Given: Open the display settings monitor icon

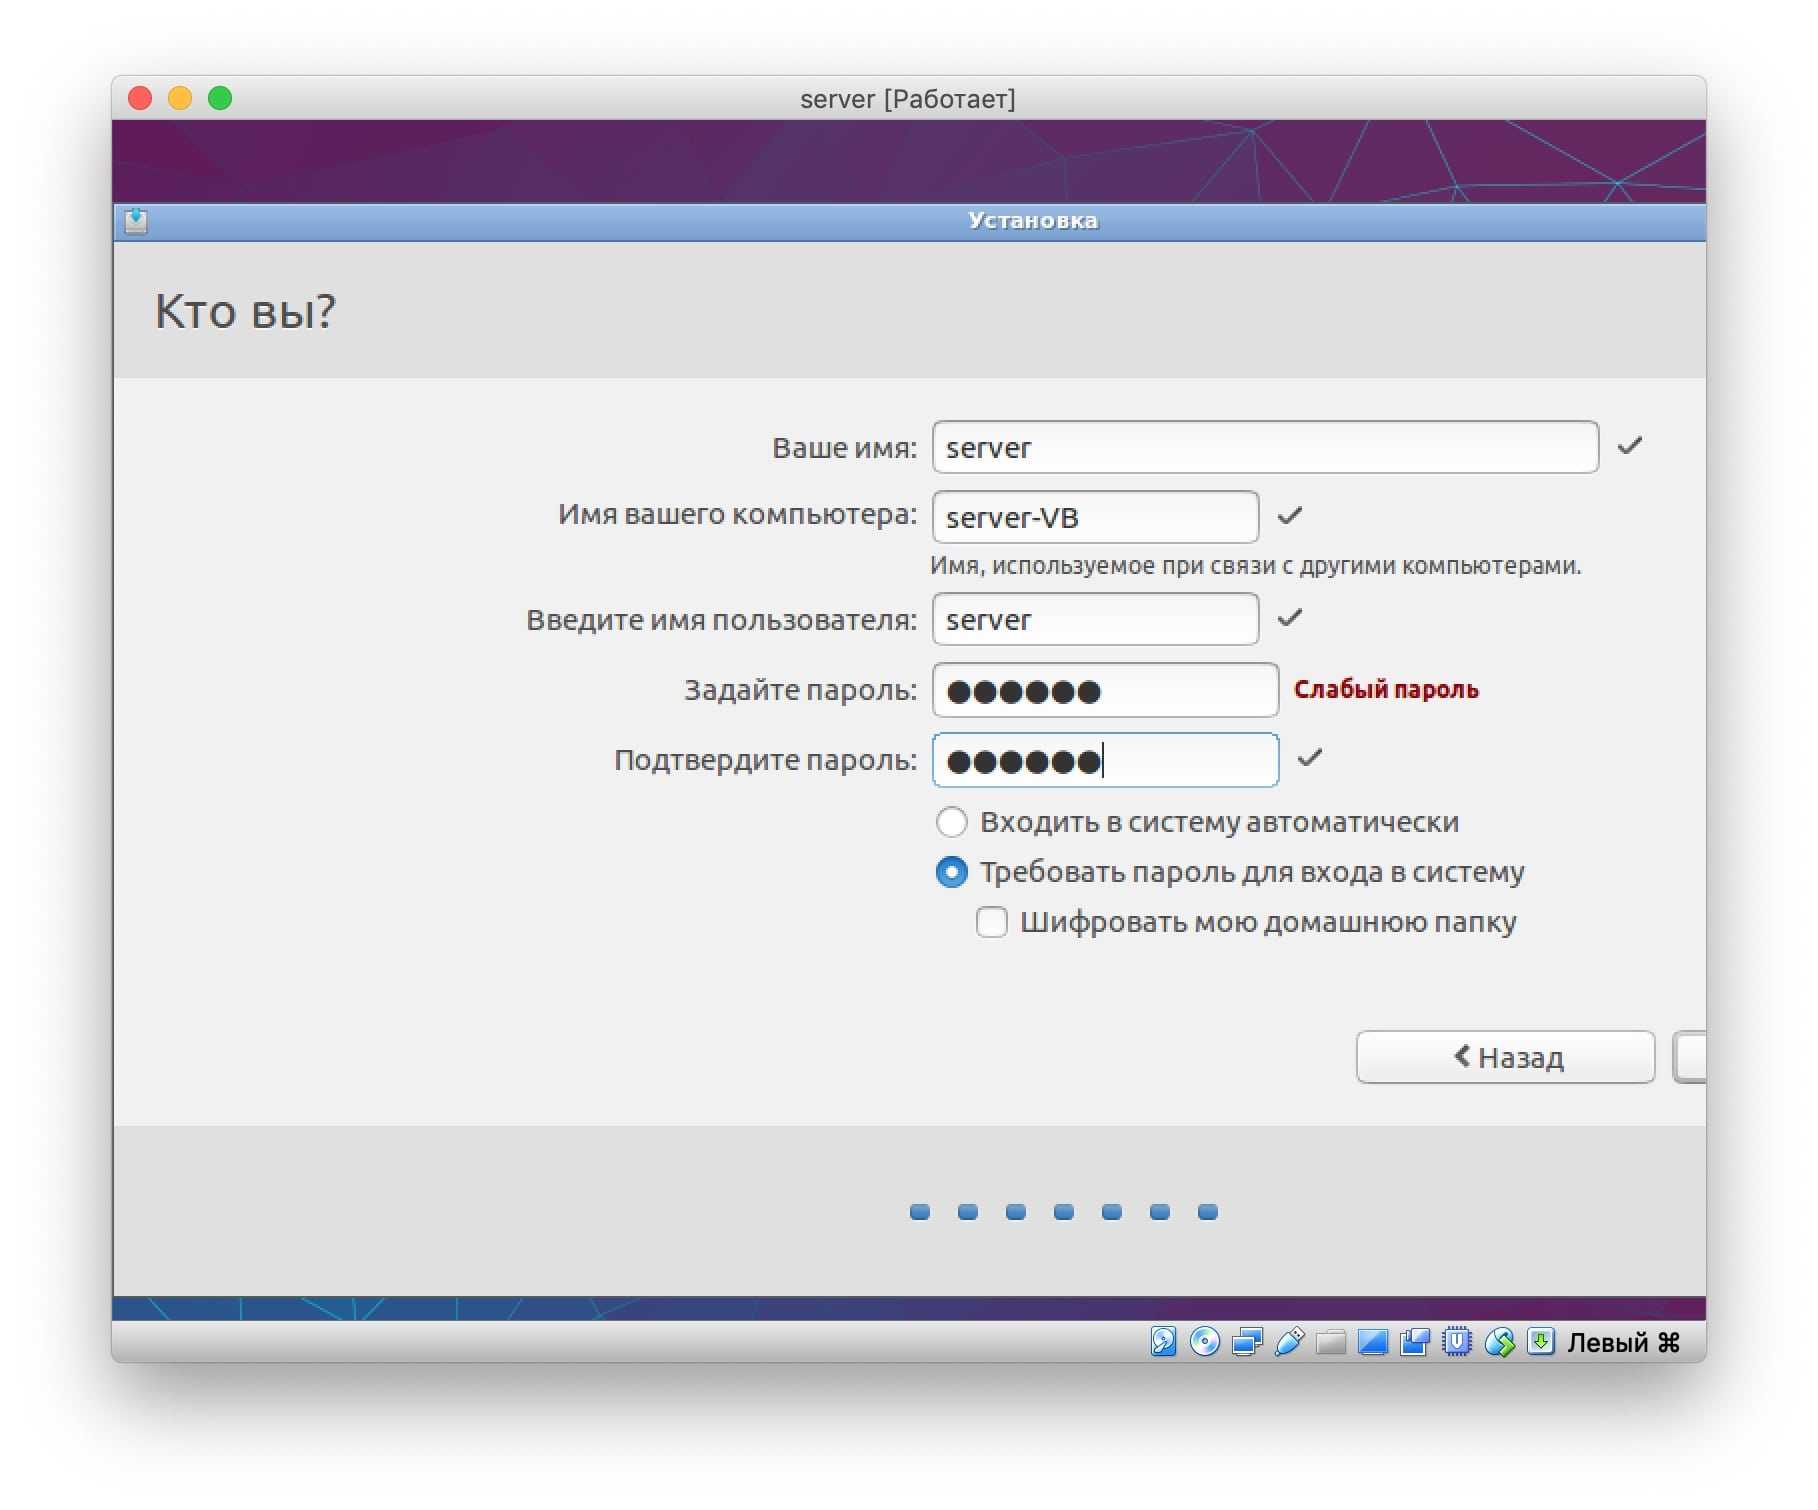Looking at the screenshot, I should 1373,1342.
